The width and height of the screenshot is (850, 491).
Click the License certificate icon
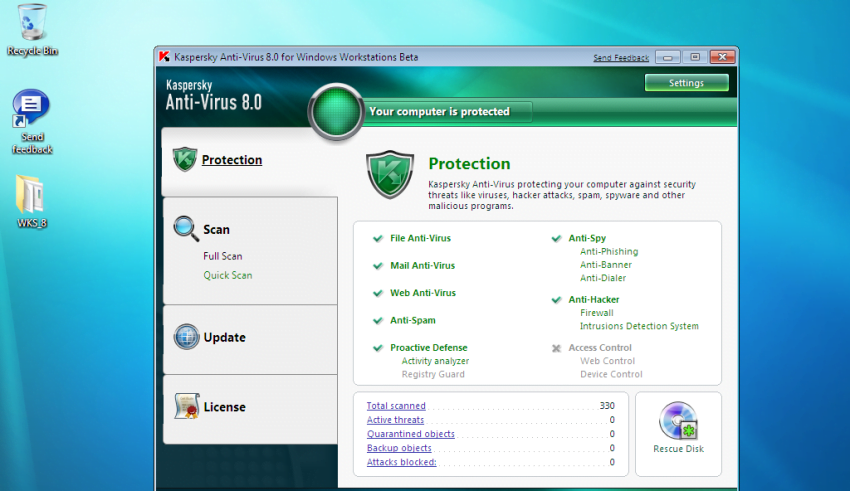point(187,406)
